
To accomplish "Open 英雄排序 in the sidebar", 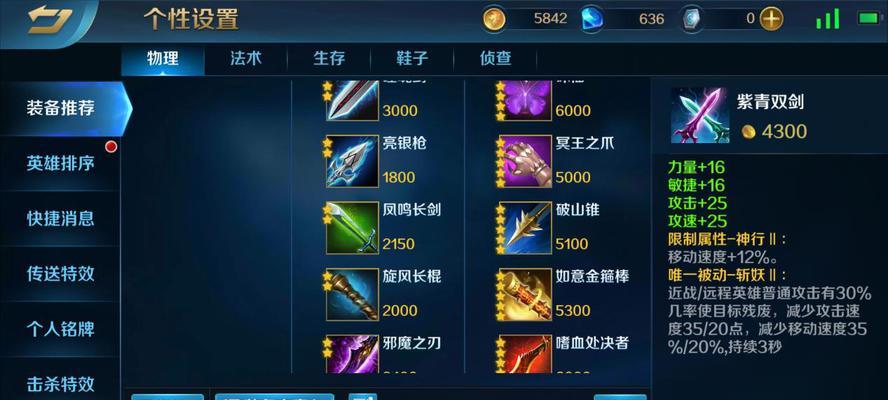I will tap(60, 164).
